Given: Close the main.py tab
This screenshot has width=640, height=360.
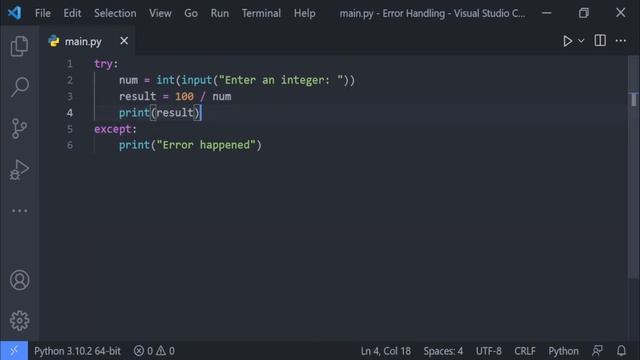Looking at the screenshot, I should tap(124, 41).
